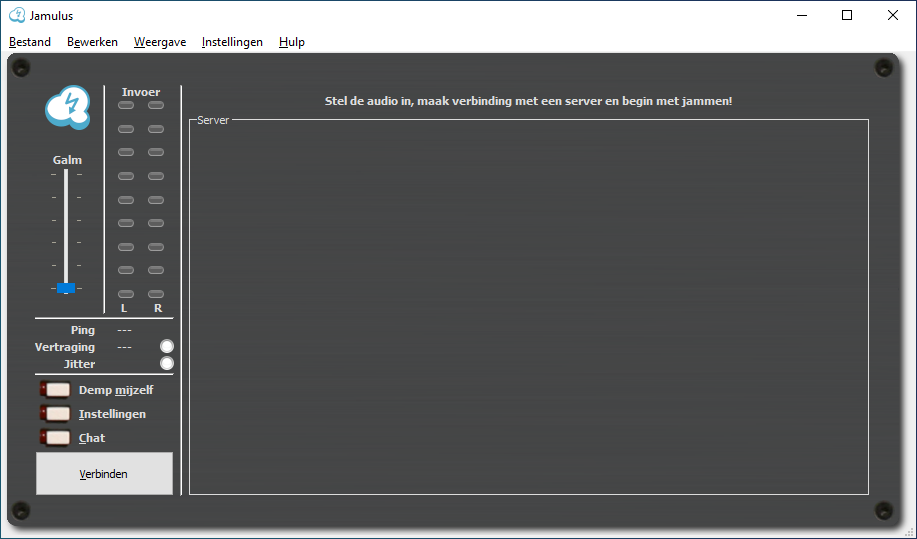The height and width of the screenshot is (539, 917).
Task: Click the Server group box label
Action: [x=213, y=120]
